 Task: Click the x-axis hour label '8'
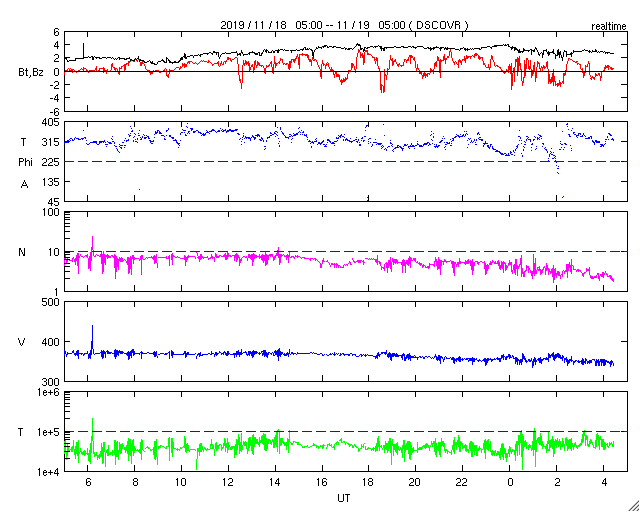click(135, 482)
